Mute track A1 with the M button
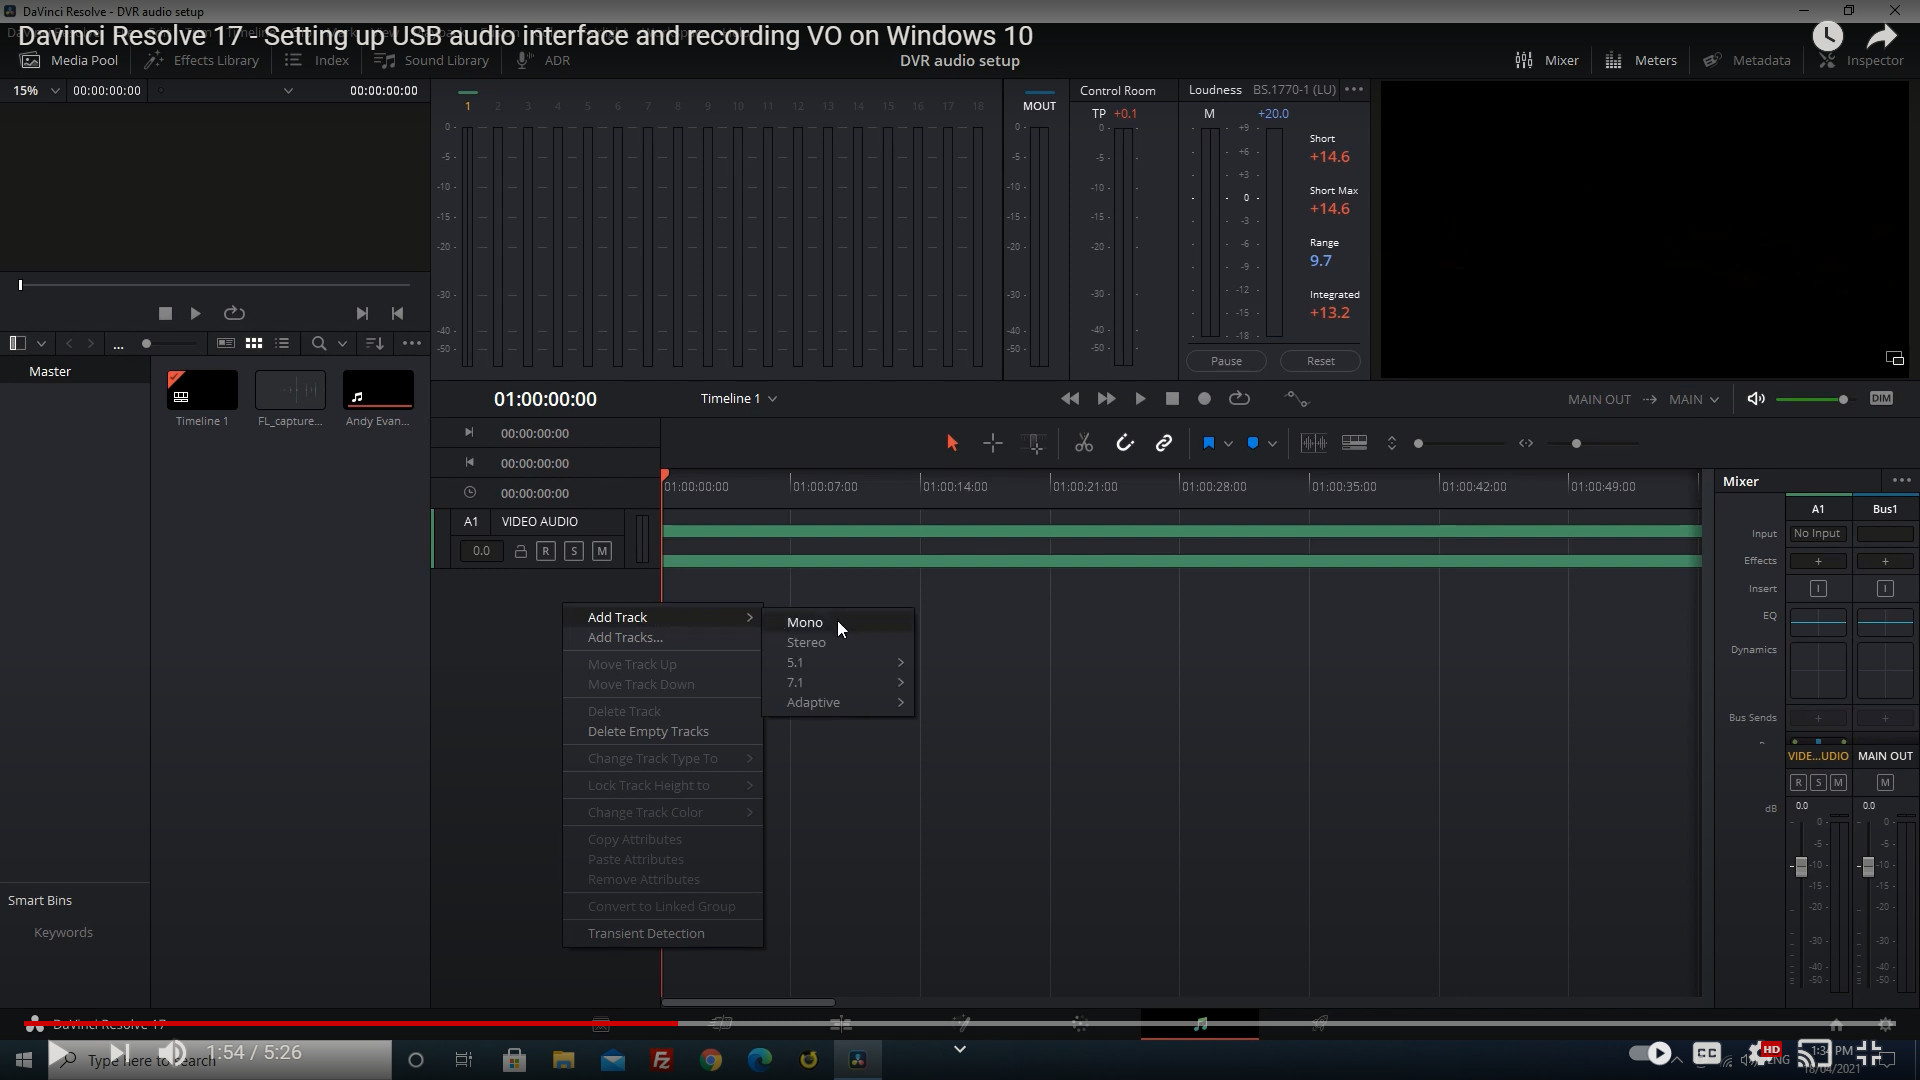The height and width of the screenshot is (1080, 1920). pos(601,551)
